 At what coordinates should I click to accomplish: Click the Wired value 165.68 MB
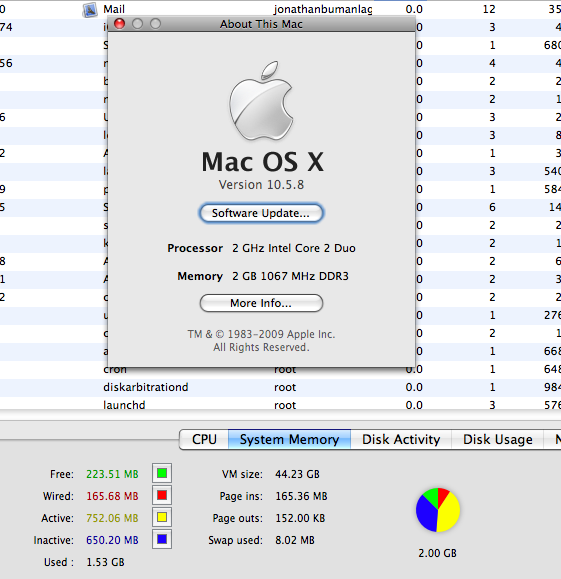112,496
